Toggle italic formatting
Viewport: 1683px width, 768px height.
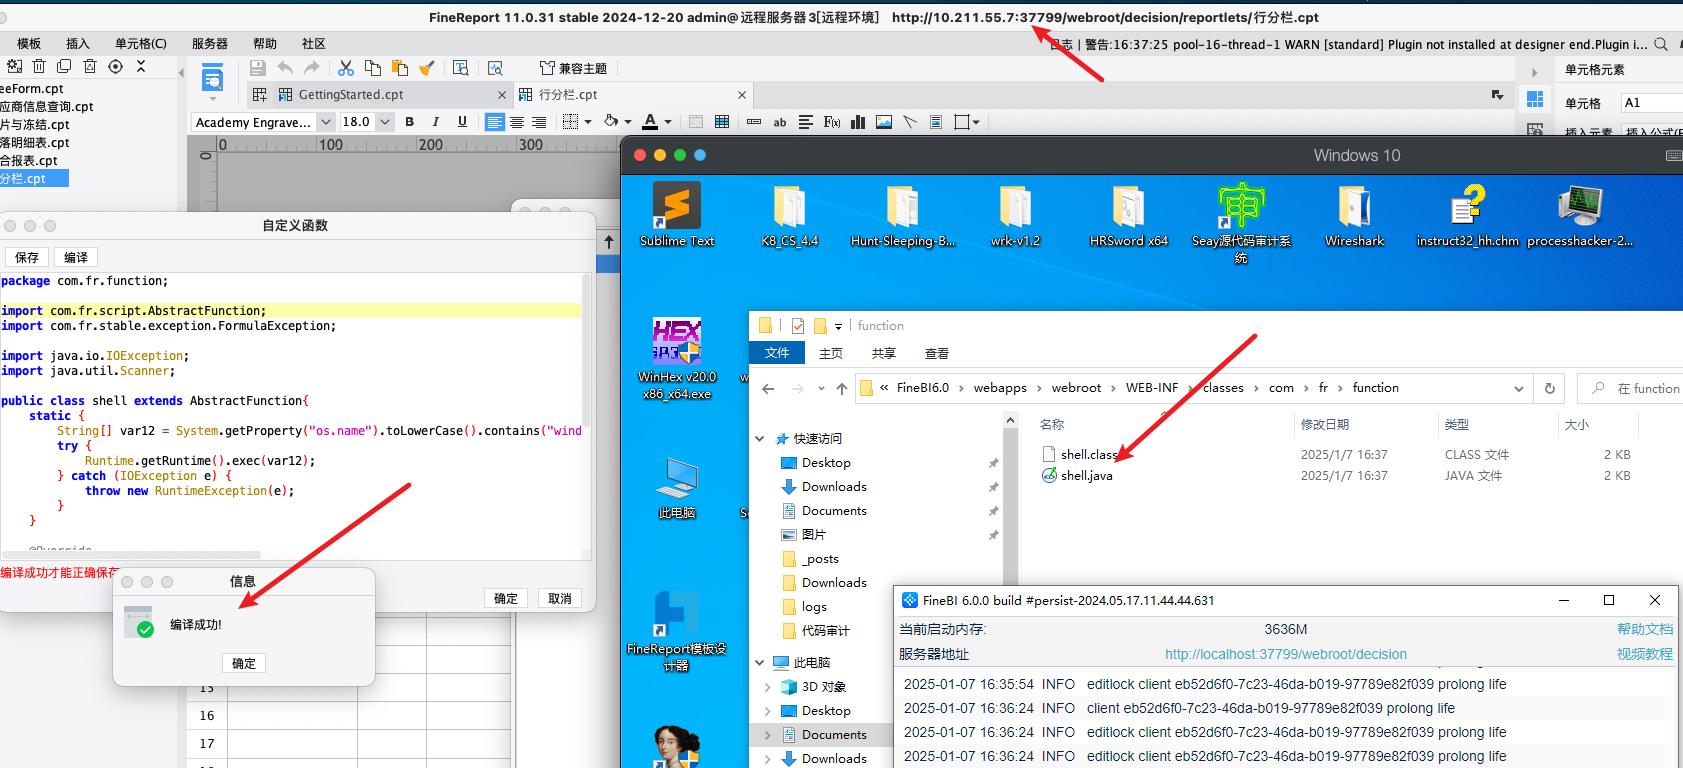point(436,122)
